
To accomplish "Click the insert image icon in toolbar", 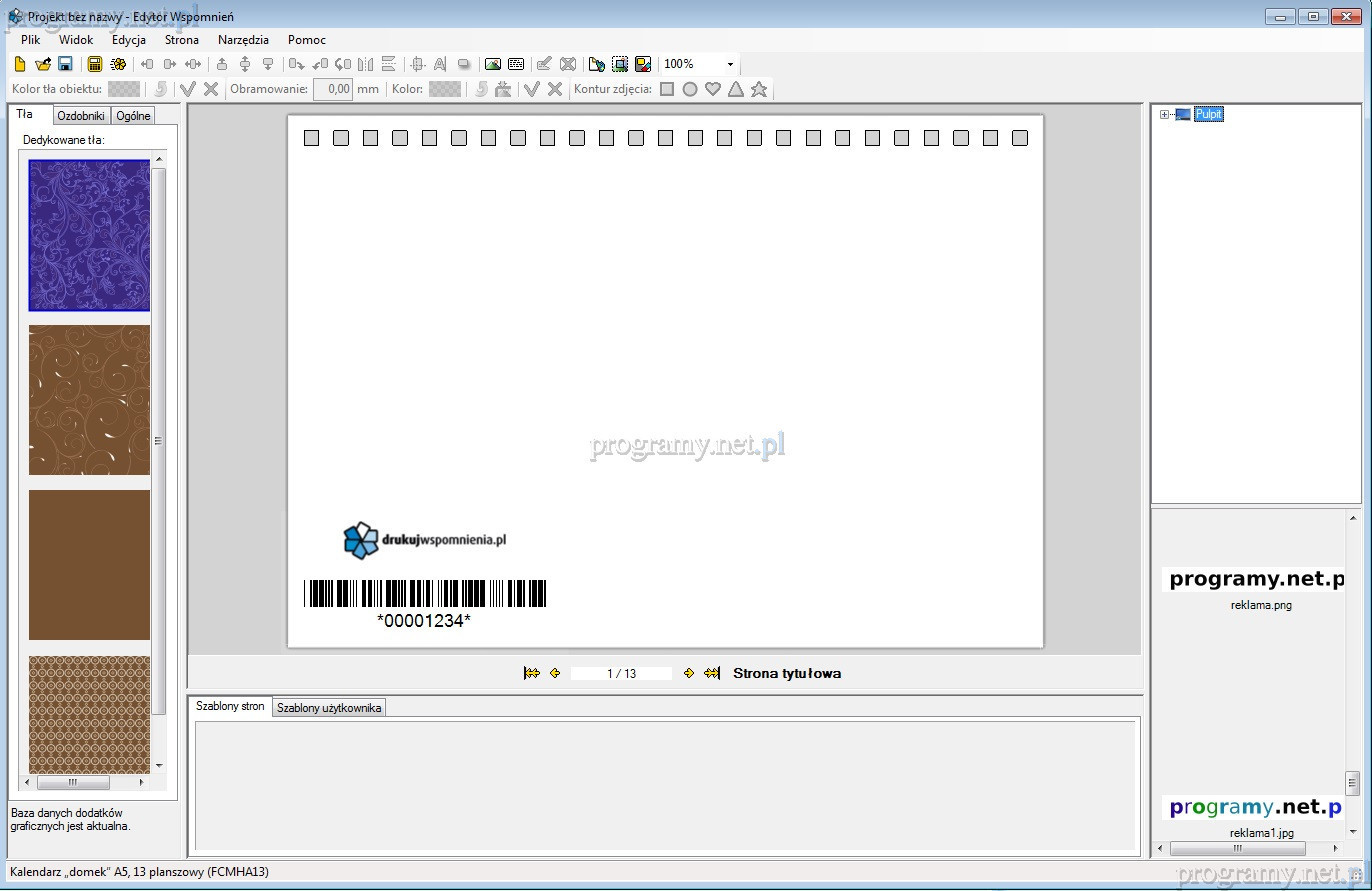I will coord(492,64).
